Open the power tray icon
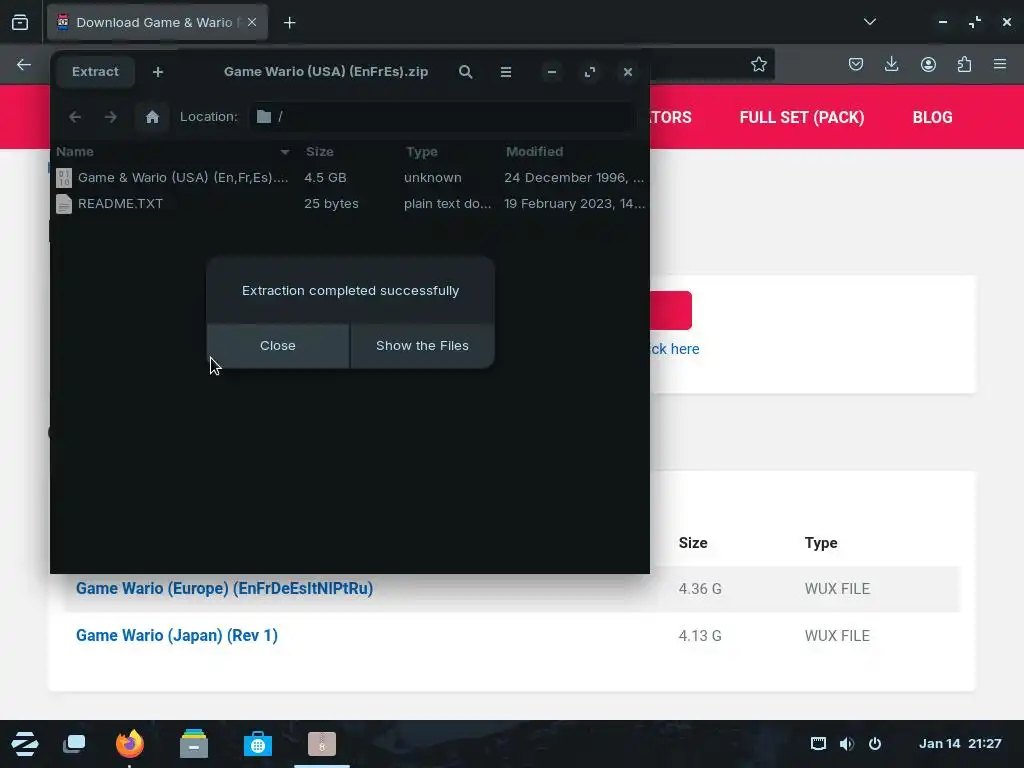This screenshot has height=768, width=1024. (875, 743)
